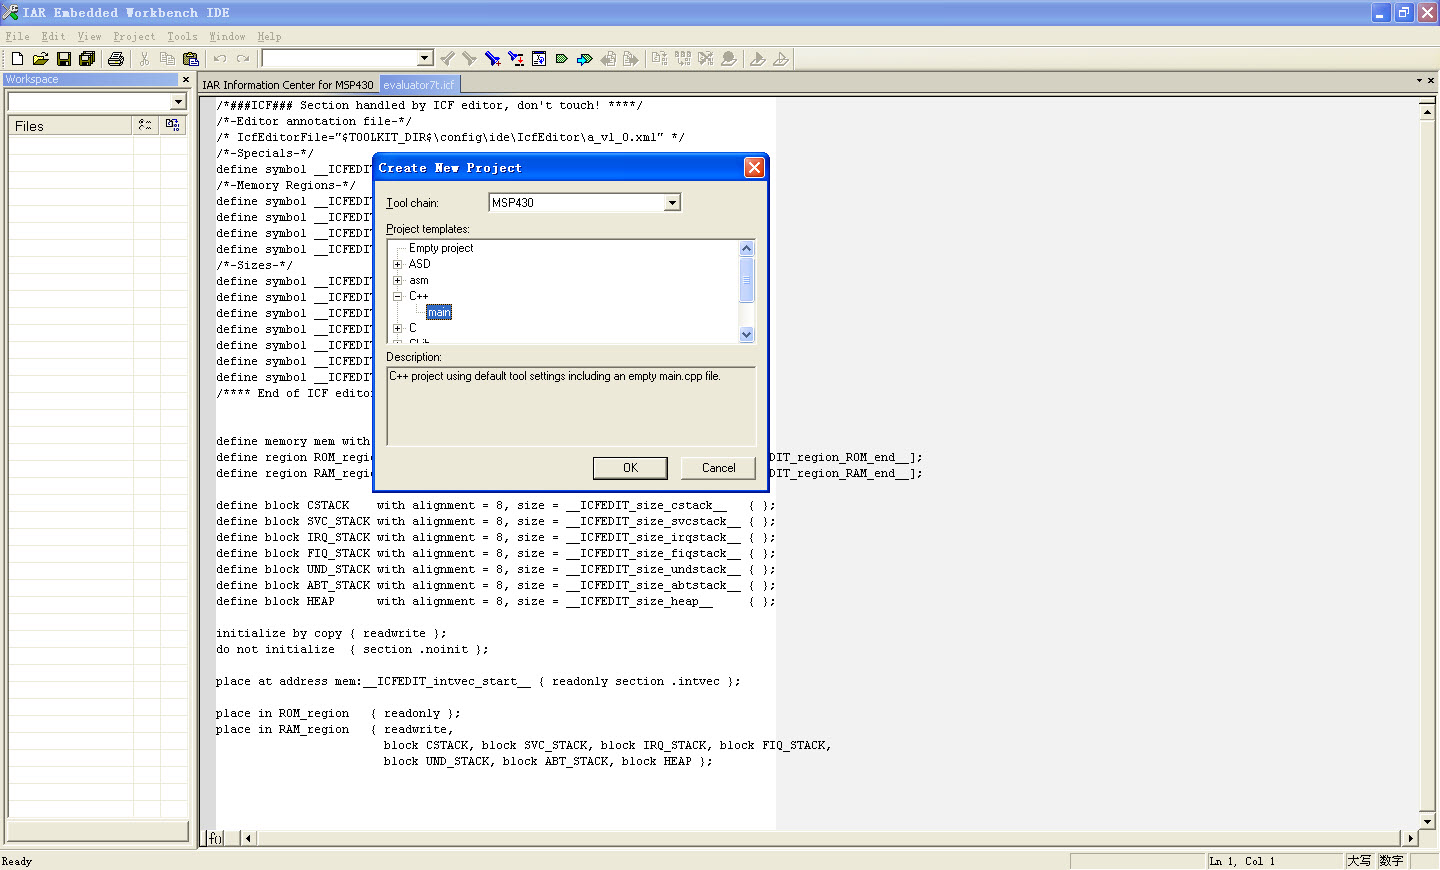Select the main template under C++
Screen dimensions: 1440x870
point(439,312)
